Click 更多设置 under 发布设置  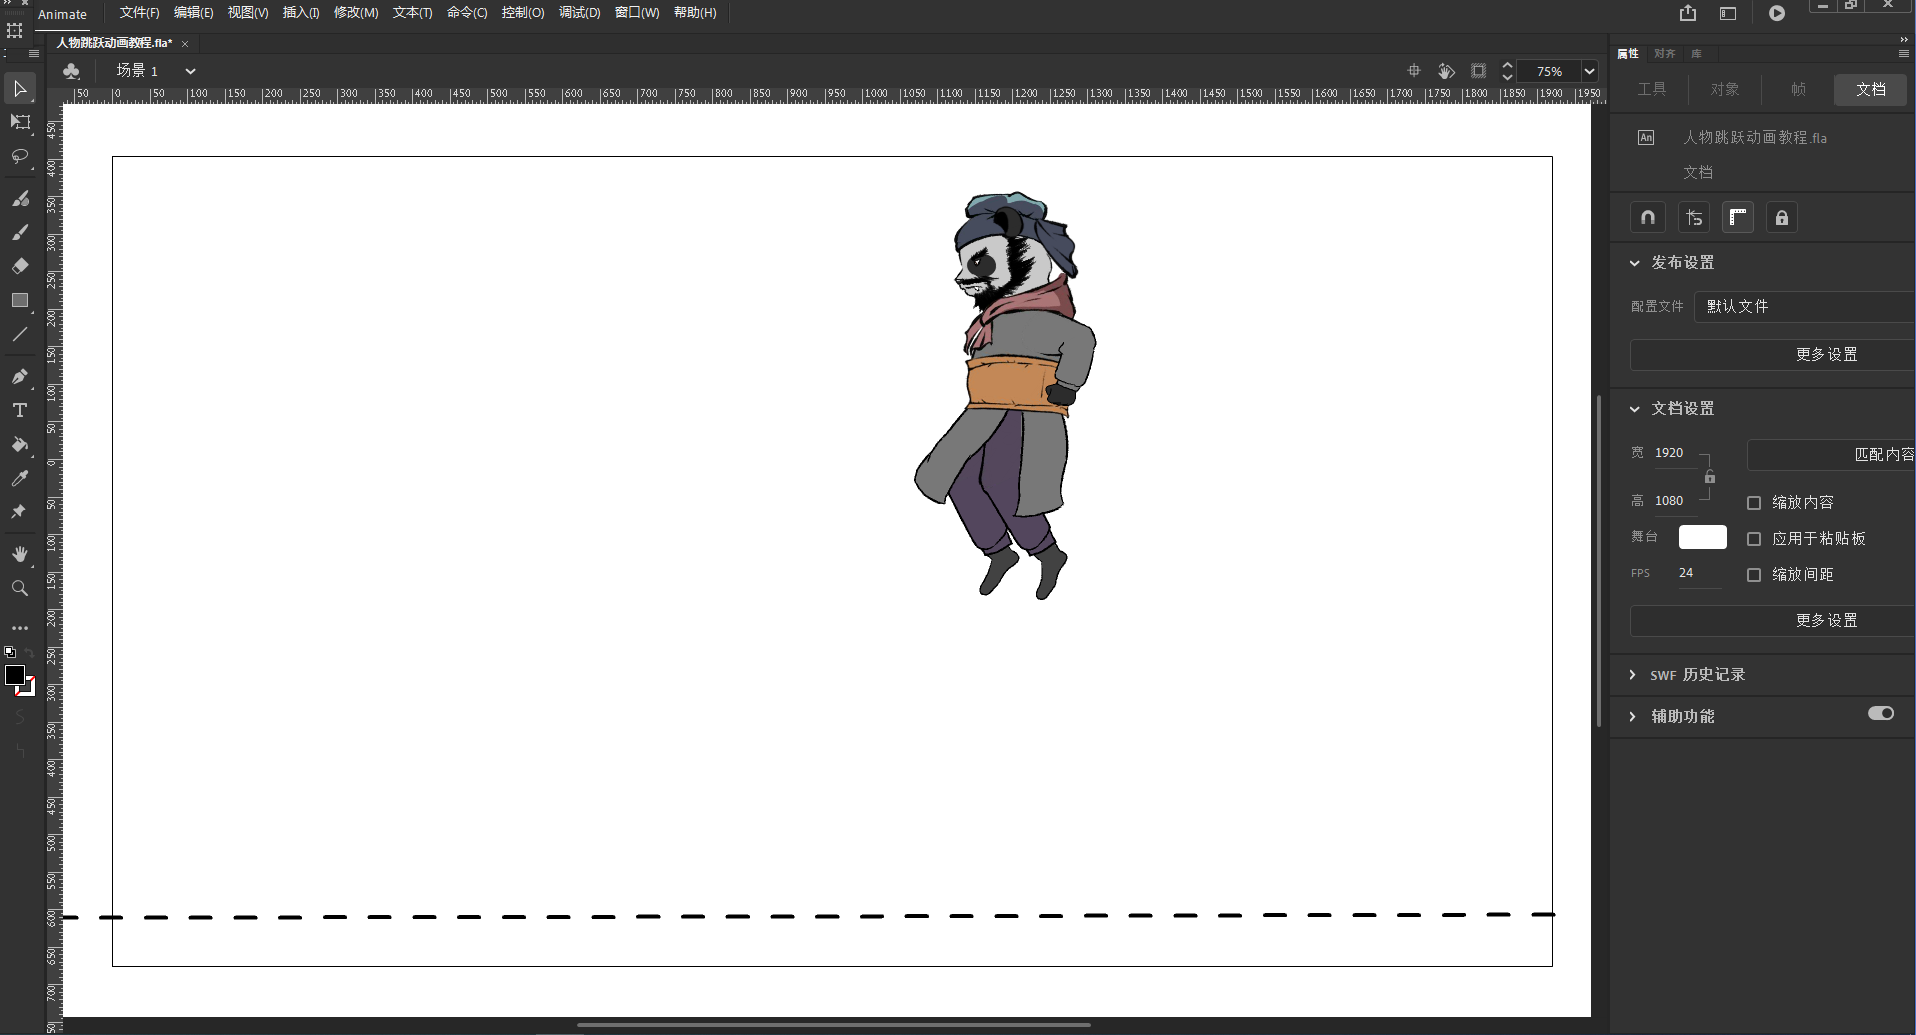pos(1773,355)
